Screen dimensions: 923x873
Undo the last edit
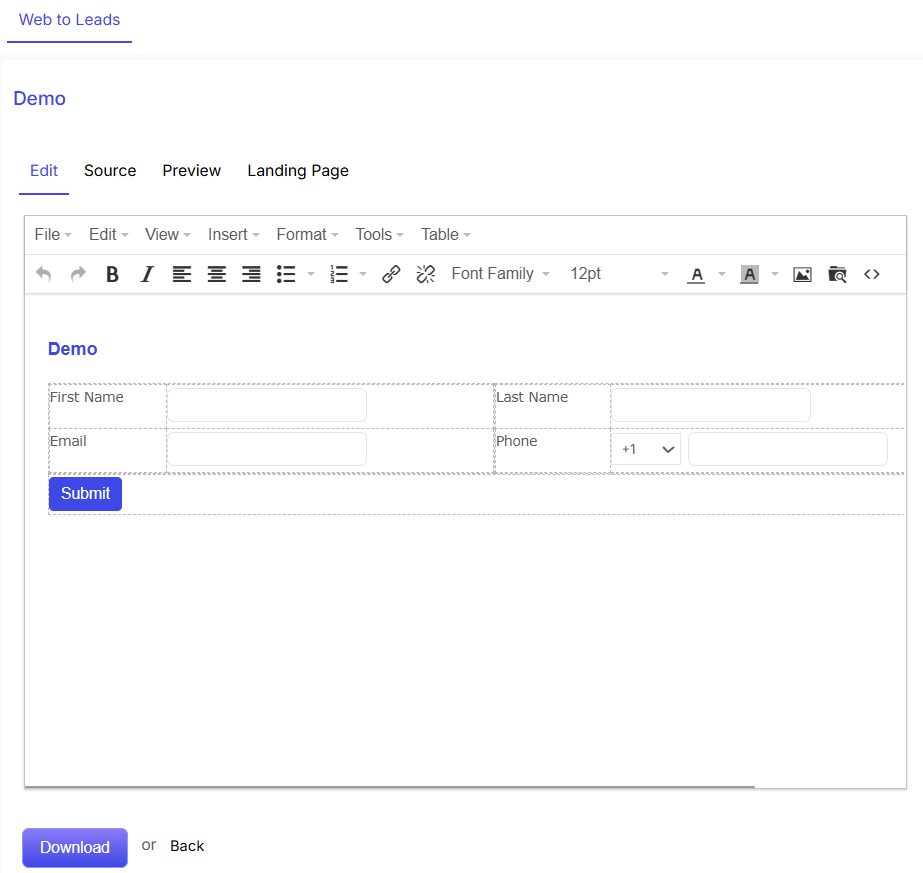point(44,274)
